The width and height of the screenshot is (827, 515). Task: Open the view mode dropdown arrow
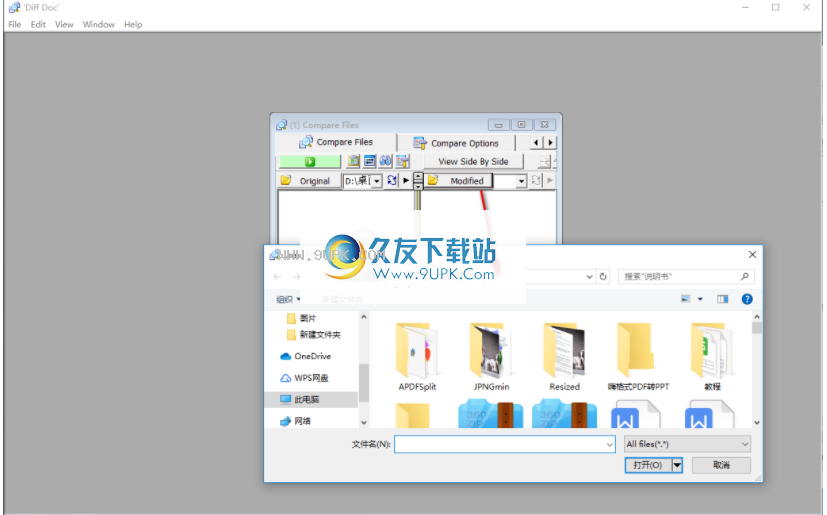point(700,299)
